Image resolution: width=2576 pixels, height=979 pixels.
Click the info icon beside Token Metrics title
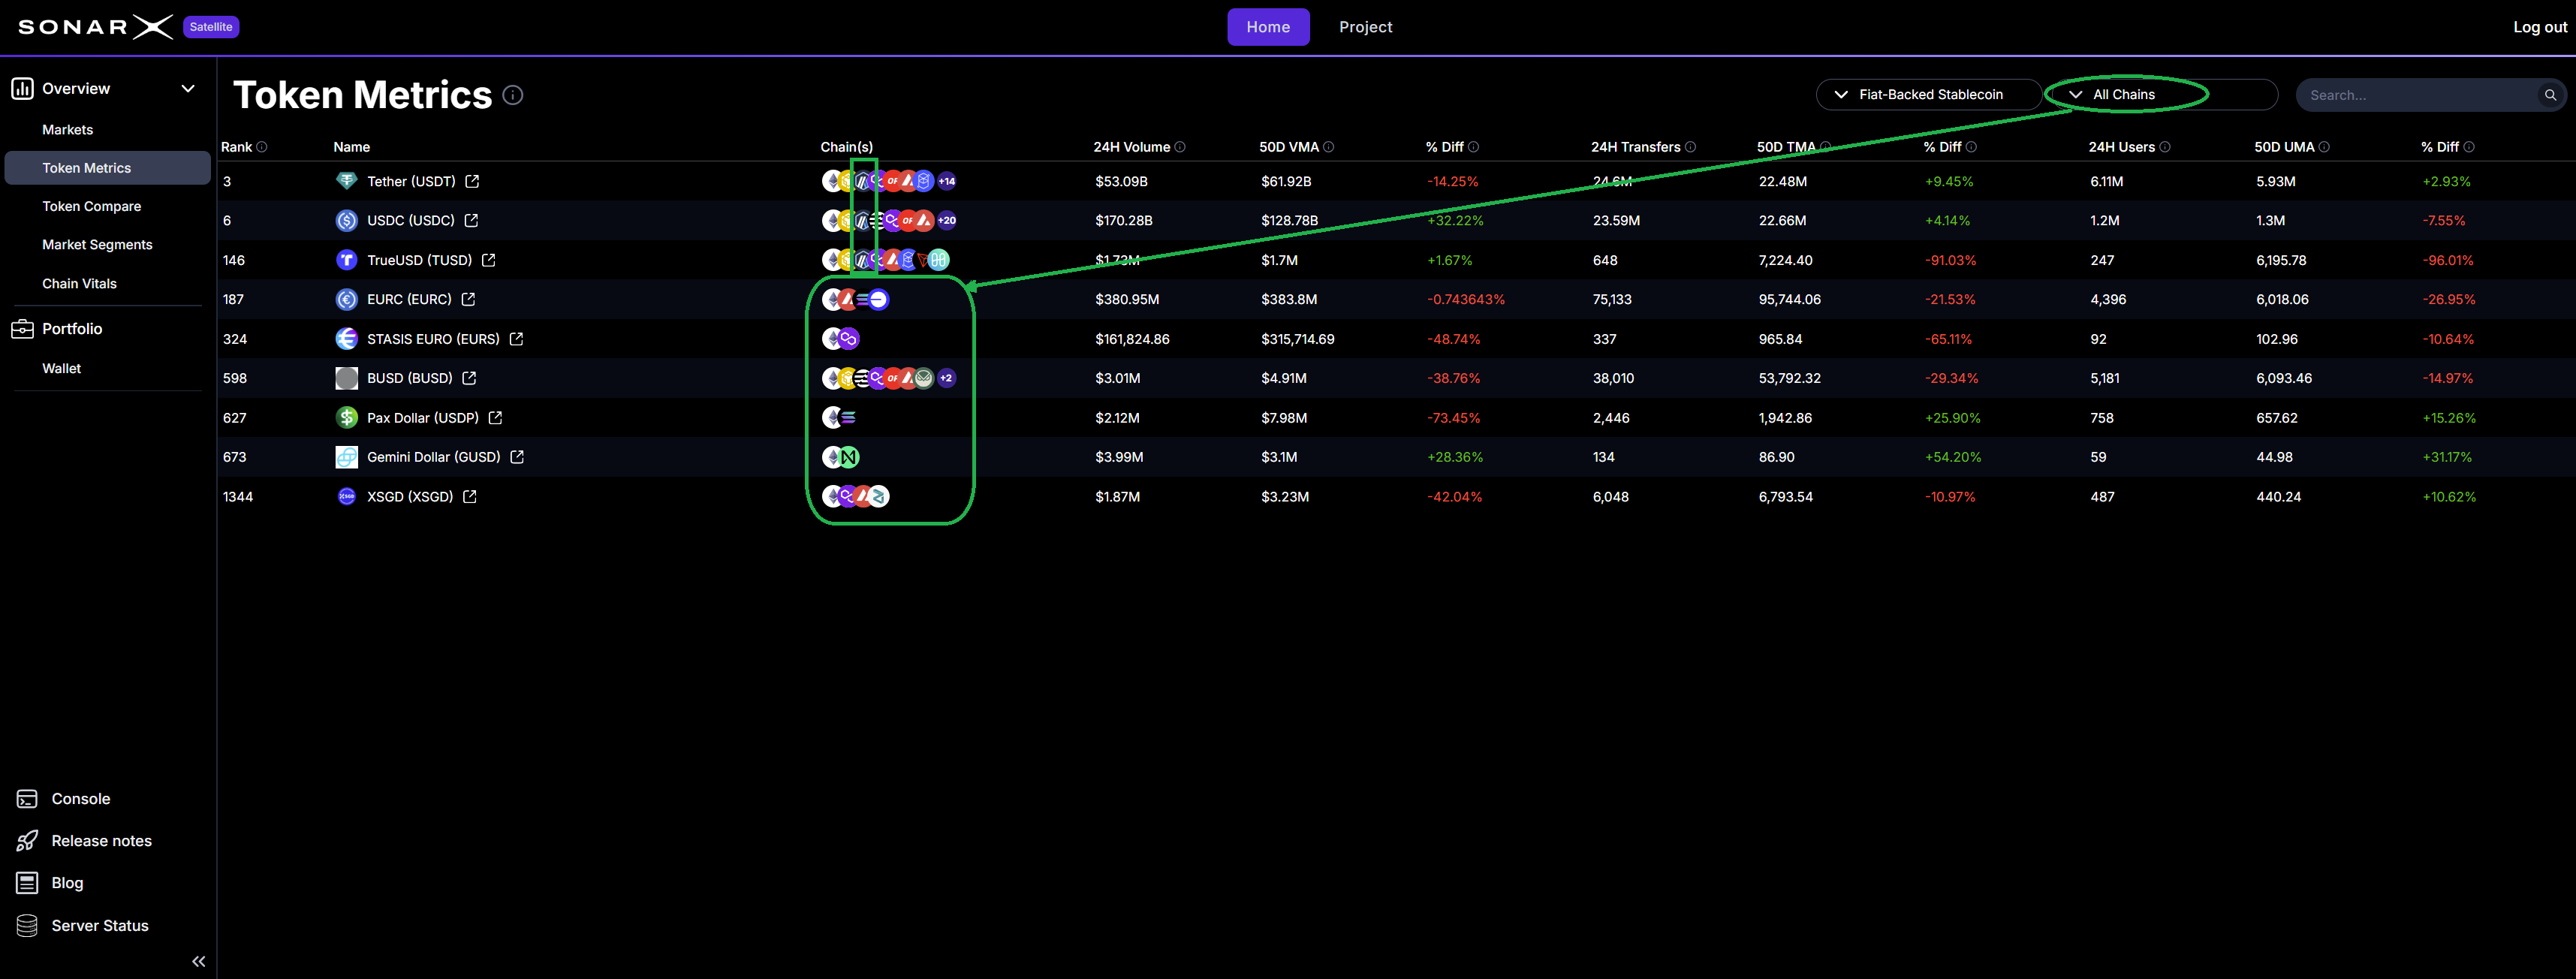coord(513,95)
